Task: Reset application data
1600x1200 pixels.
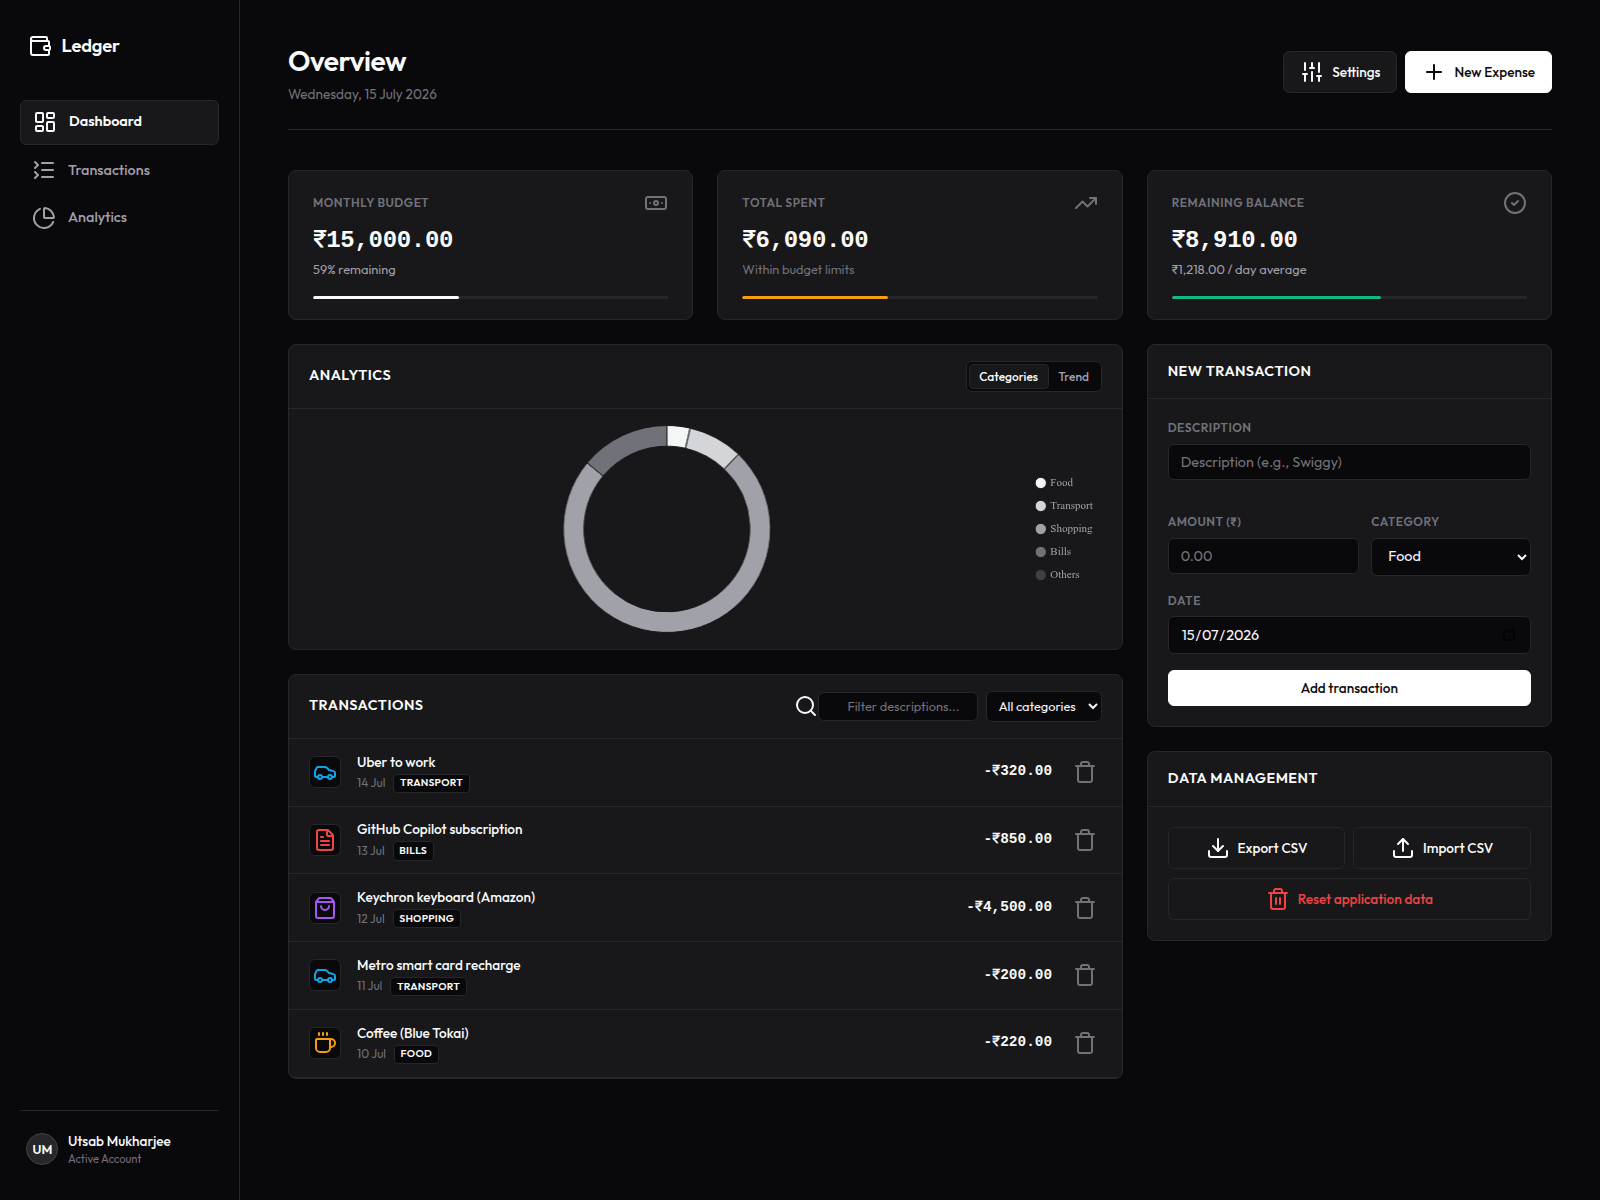Action: coord(1349,899)
